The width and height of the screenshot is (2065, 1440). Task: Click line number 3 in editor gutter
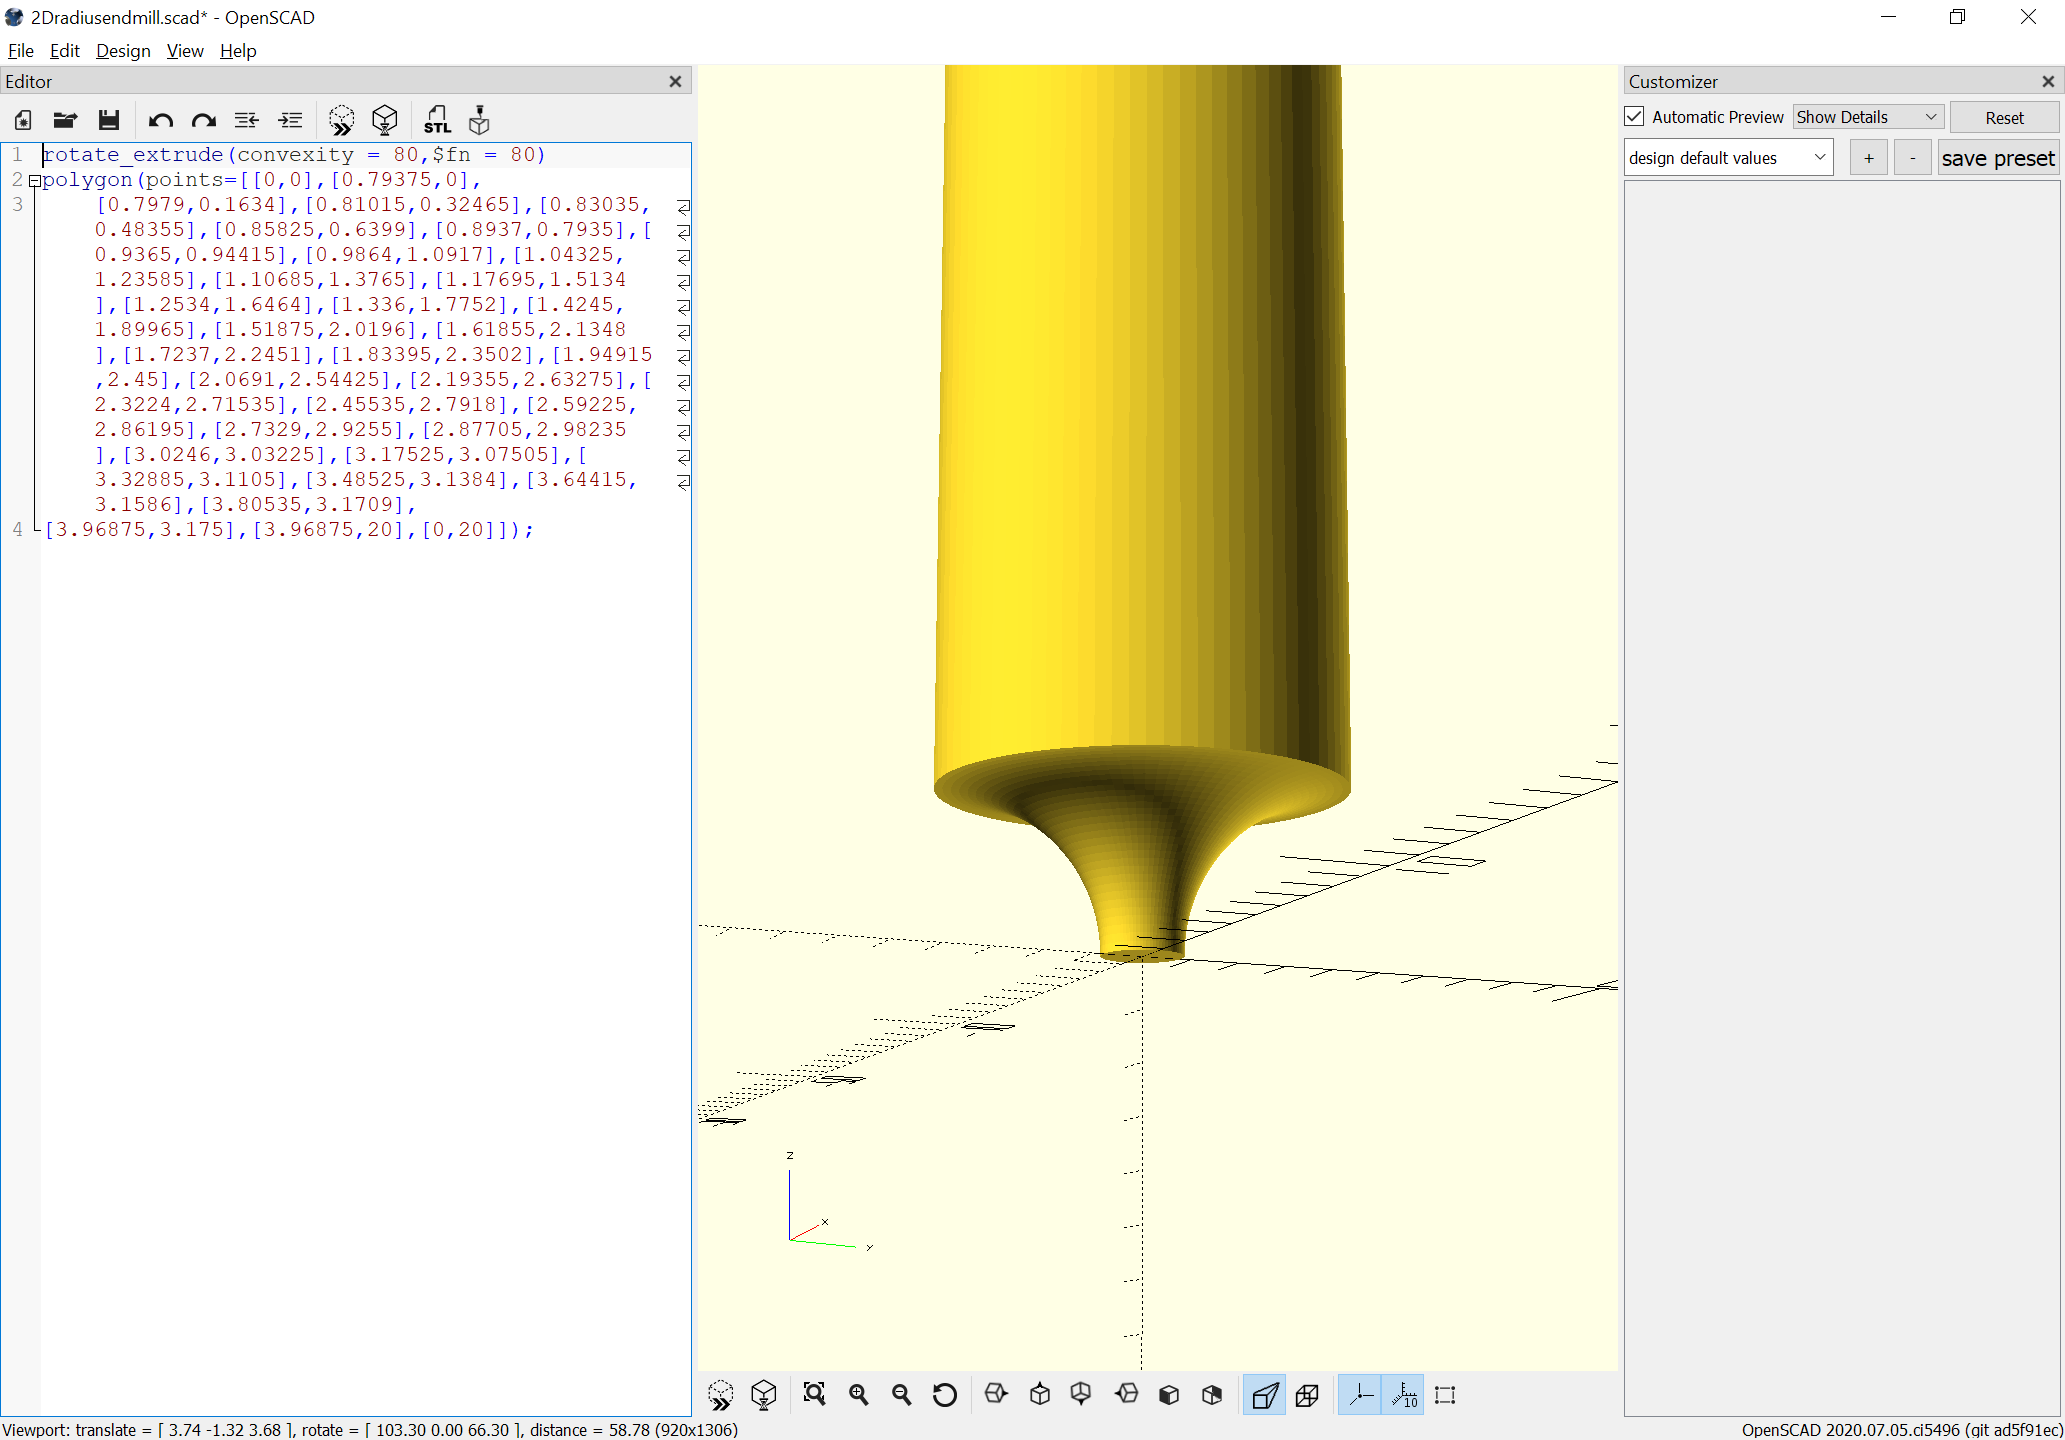pos(18,205)
